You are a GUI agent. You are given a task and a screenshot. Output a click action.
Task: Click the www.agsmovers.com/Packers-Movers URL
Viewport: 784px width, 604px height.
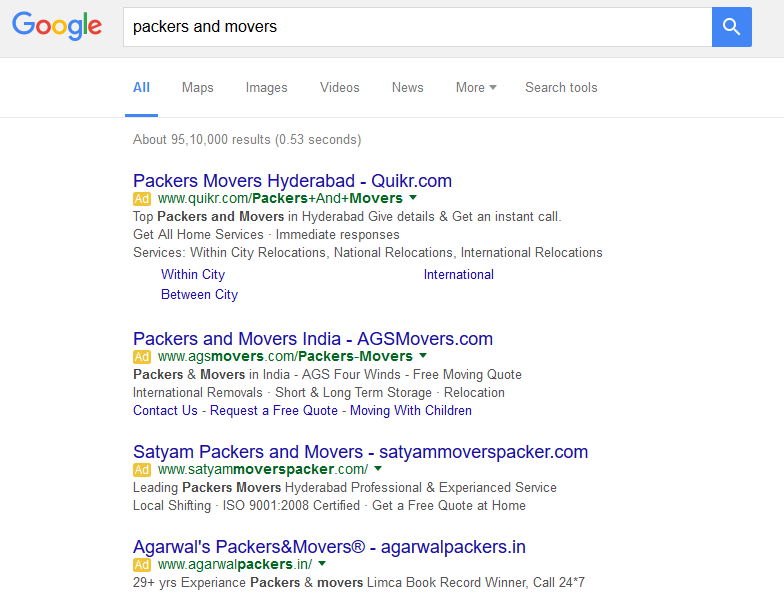(x=285, y=356)
